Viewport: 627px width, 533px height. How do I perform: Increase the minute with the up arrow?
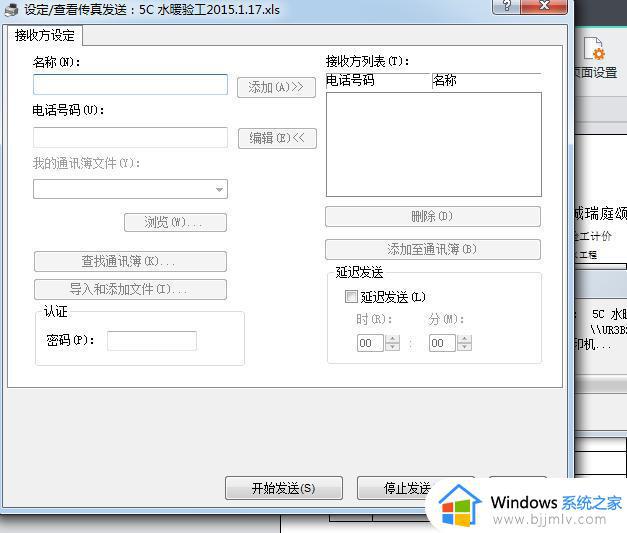(465, 339)
